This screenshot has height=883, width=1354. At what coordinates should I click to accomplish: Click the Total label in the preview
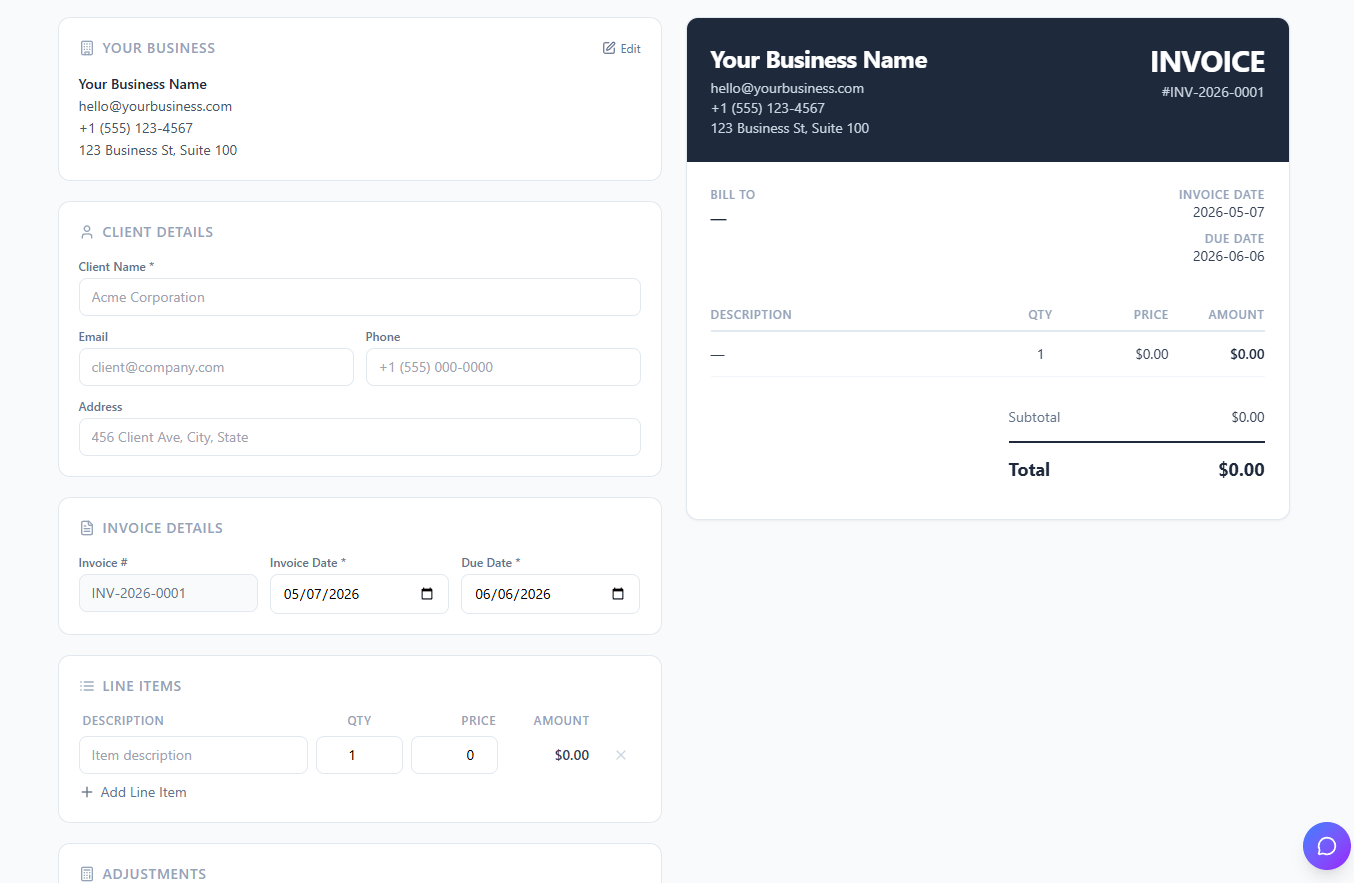[x=1029, y=470]
